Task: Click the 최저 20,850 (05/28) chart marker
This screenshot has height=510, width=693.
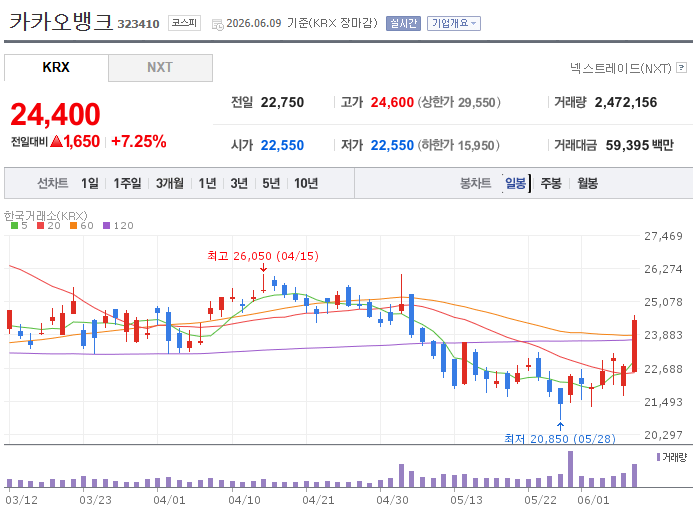Action: pyautogui.click(x=560, y=439)
